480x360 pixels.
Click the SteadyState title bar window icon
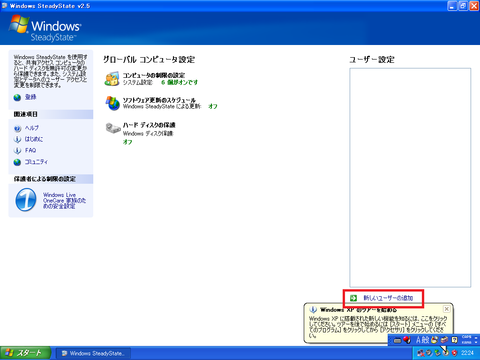5,5
